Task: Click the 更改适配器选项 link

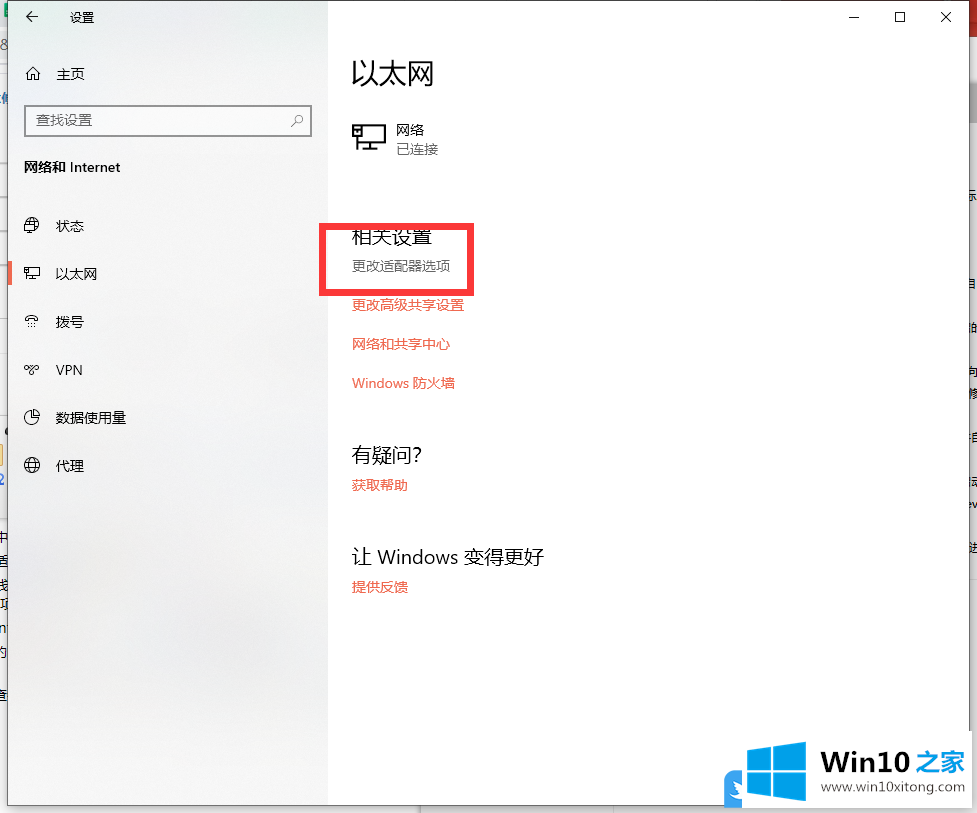Action: [x=401, y=267]
